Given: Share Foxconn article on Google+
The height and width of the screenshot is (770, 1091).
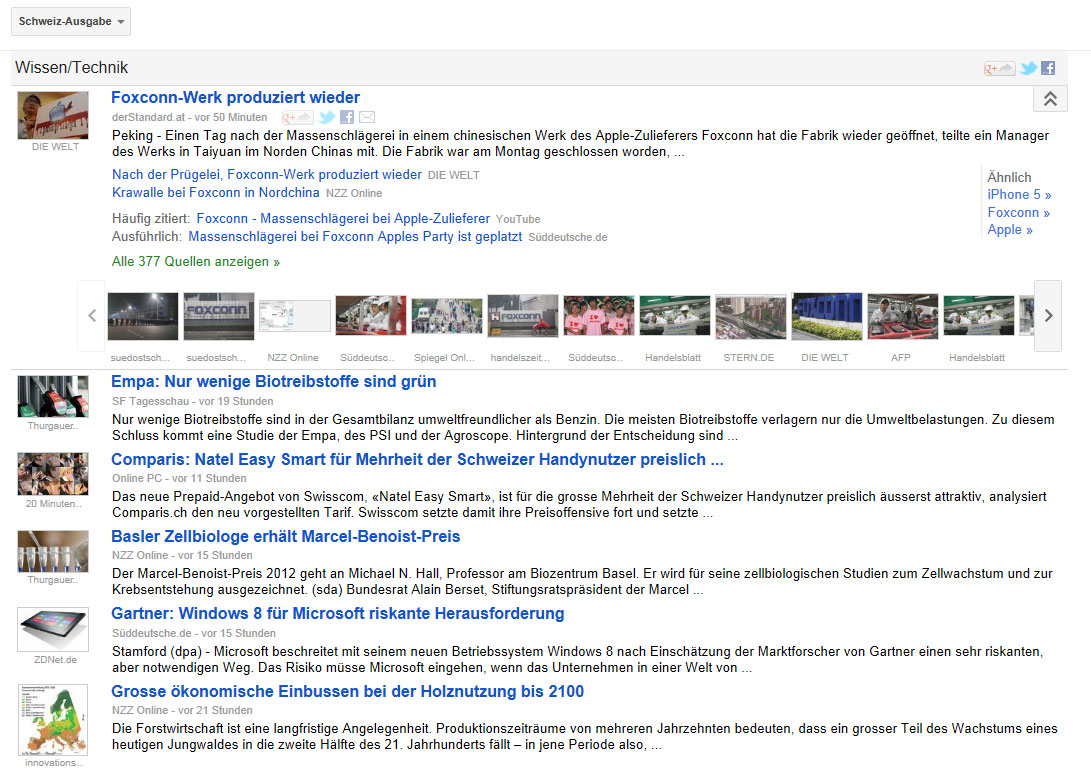Looking at the screenshot, I should pyautogui.click(x=297, y=118).
